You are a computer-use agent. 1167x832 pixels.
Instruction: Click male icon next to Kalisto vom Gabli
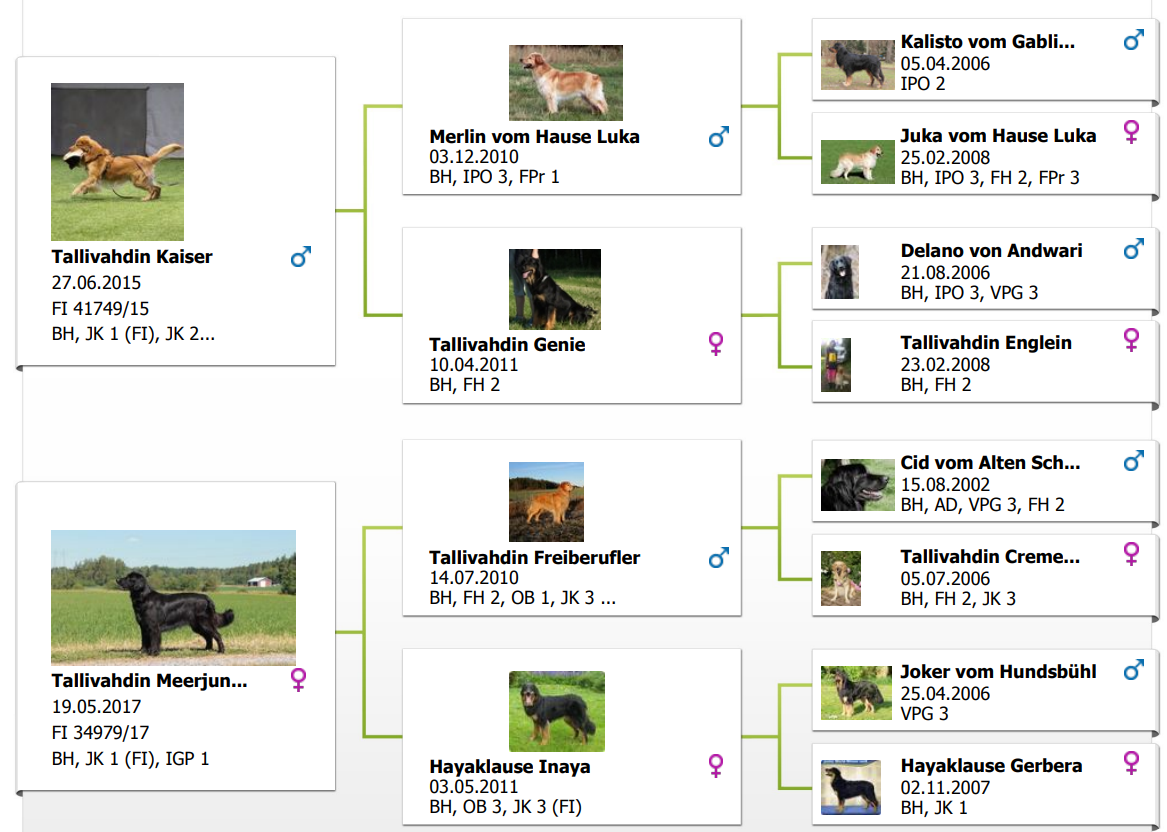(x=1133, y=41)
